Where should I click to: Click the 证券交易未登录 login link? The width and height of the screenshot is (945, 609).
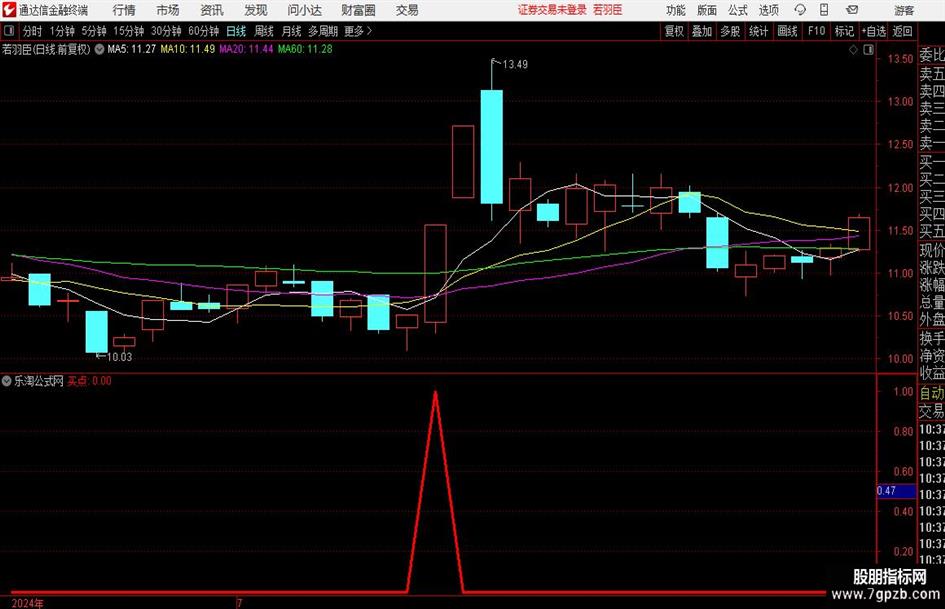click(552, 10)
